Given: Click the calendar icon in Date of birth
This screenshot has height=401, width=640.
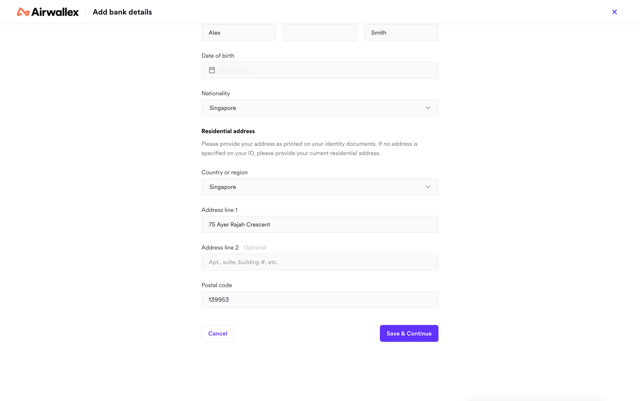Looking at the screenshot, I should click(x=212, y=70).
